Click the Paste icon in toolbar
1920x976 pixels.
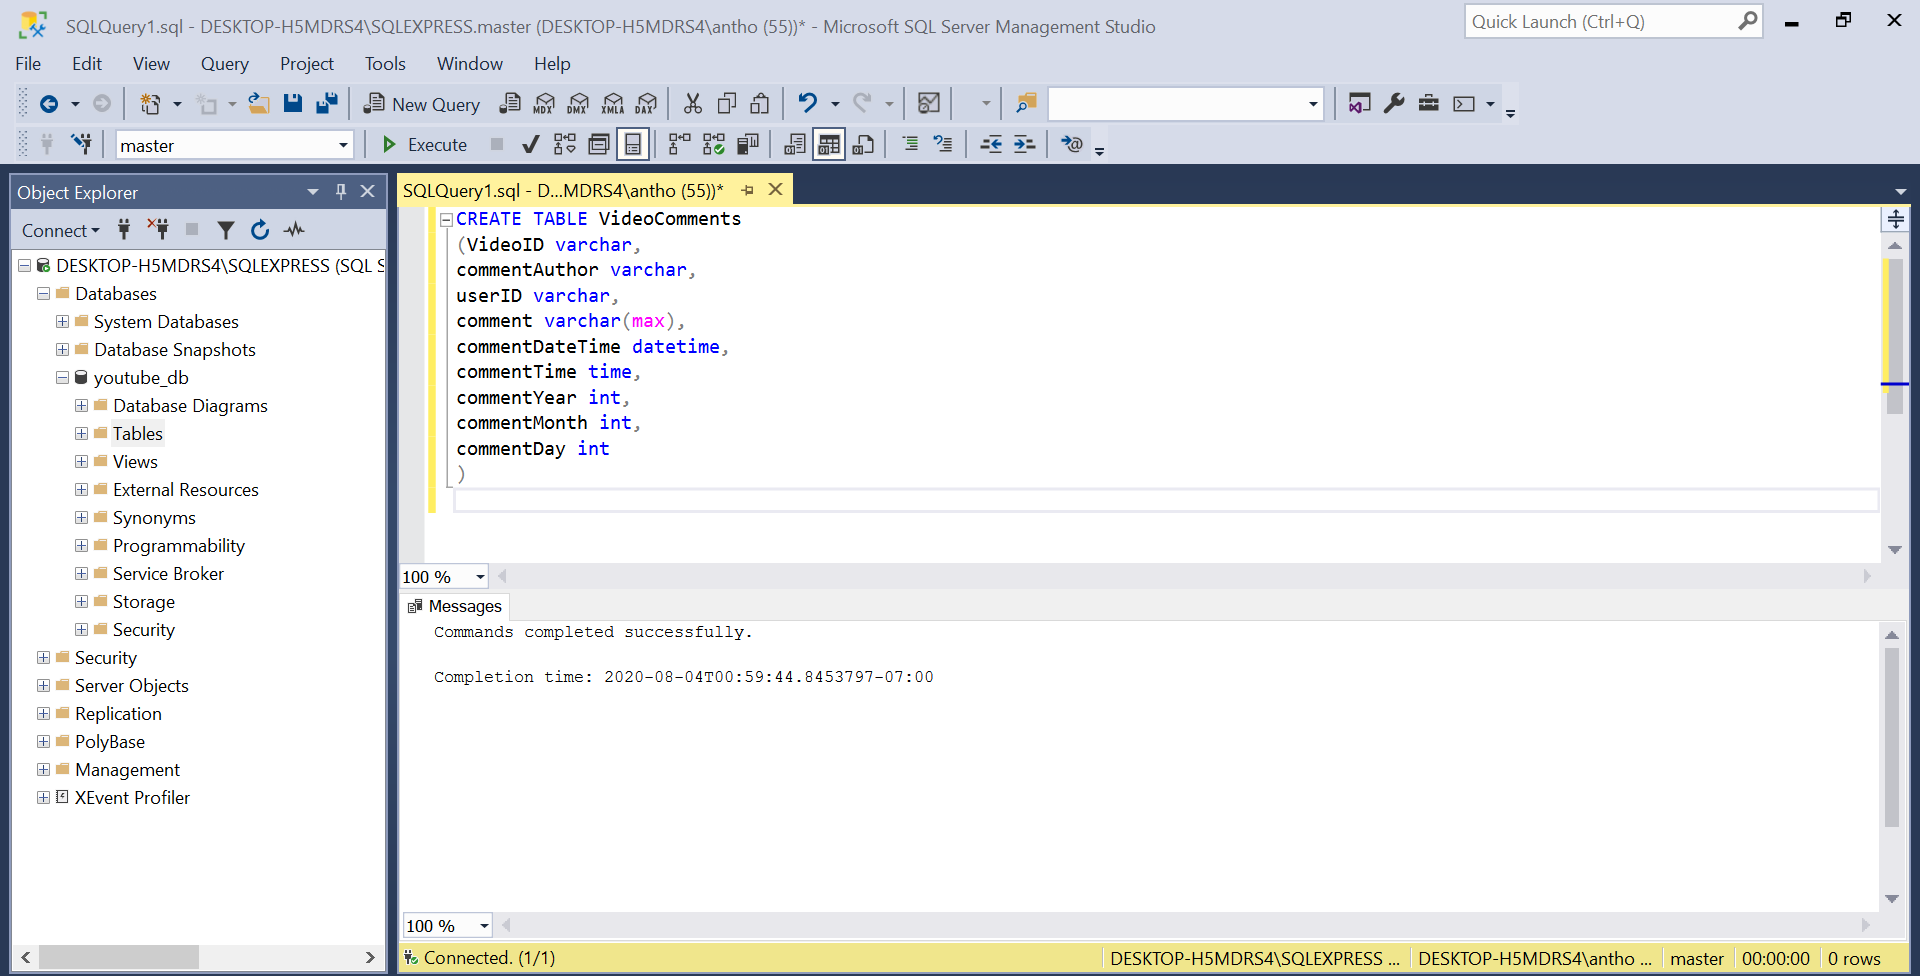761,104
